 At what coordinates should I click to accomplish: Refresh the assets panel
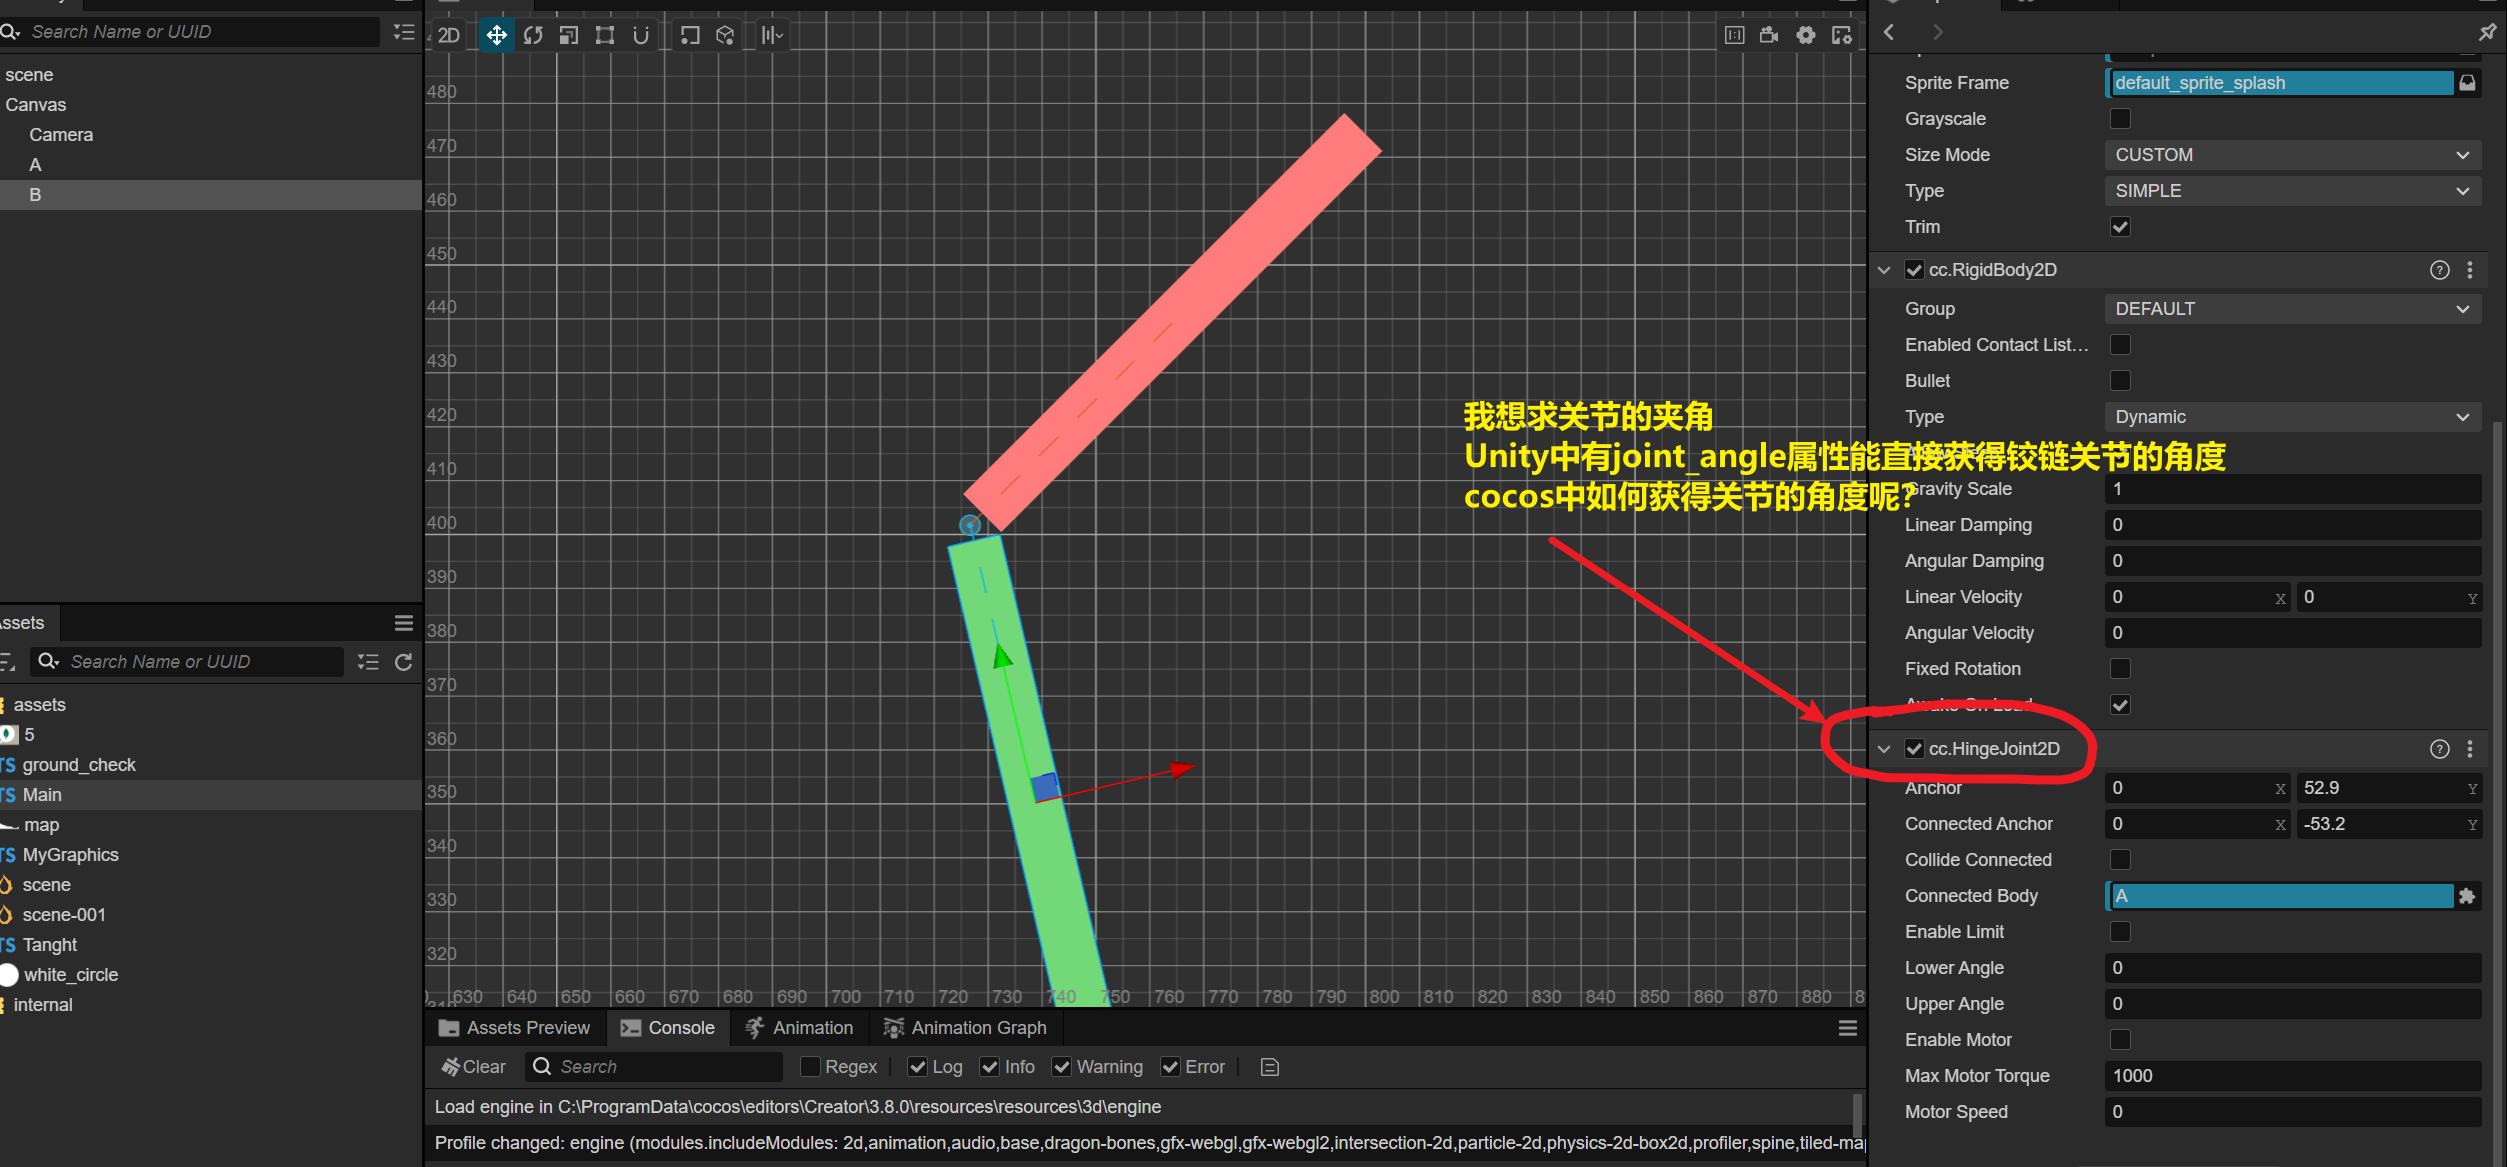point(404,662)
